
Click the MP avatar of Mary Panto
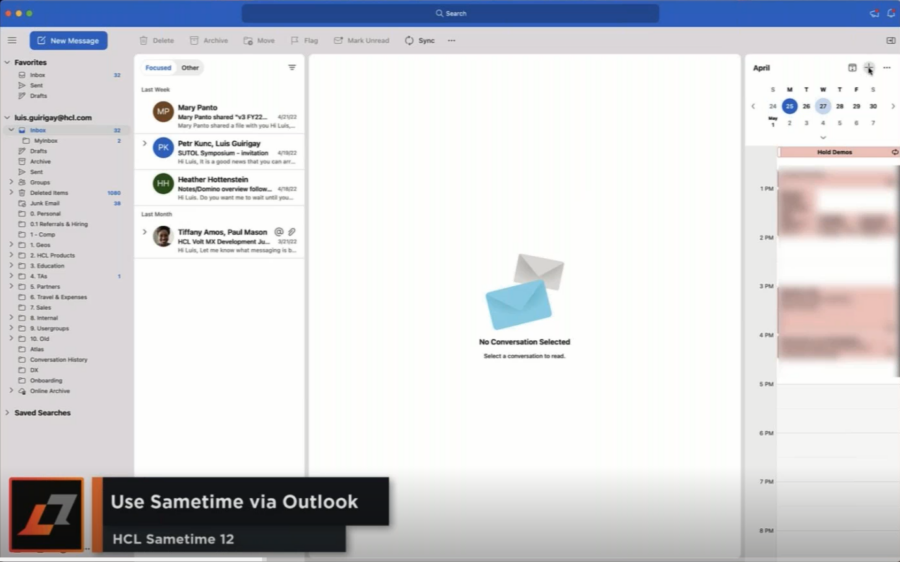(x=163, y=111)
